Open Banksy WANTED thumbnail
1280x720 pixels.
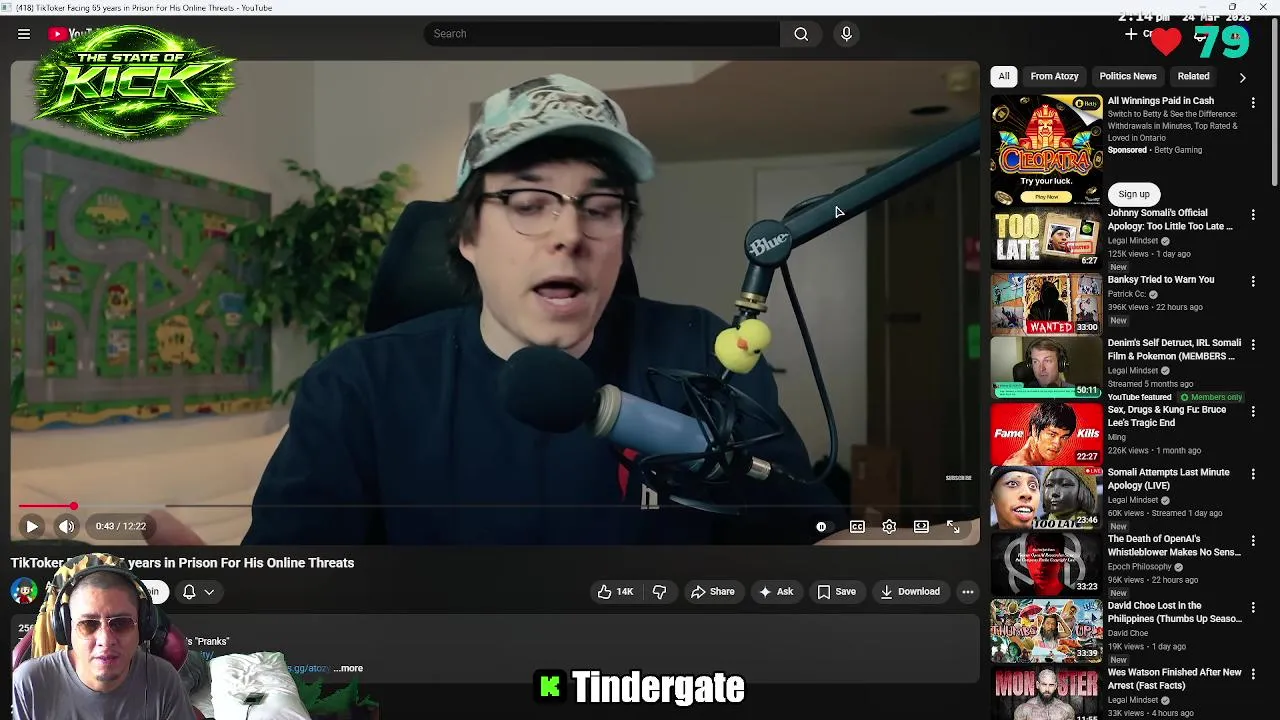1046,303
